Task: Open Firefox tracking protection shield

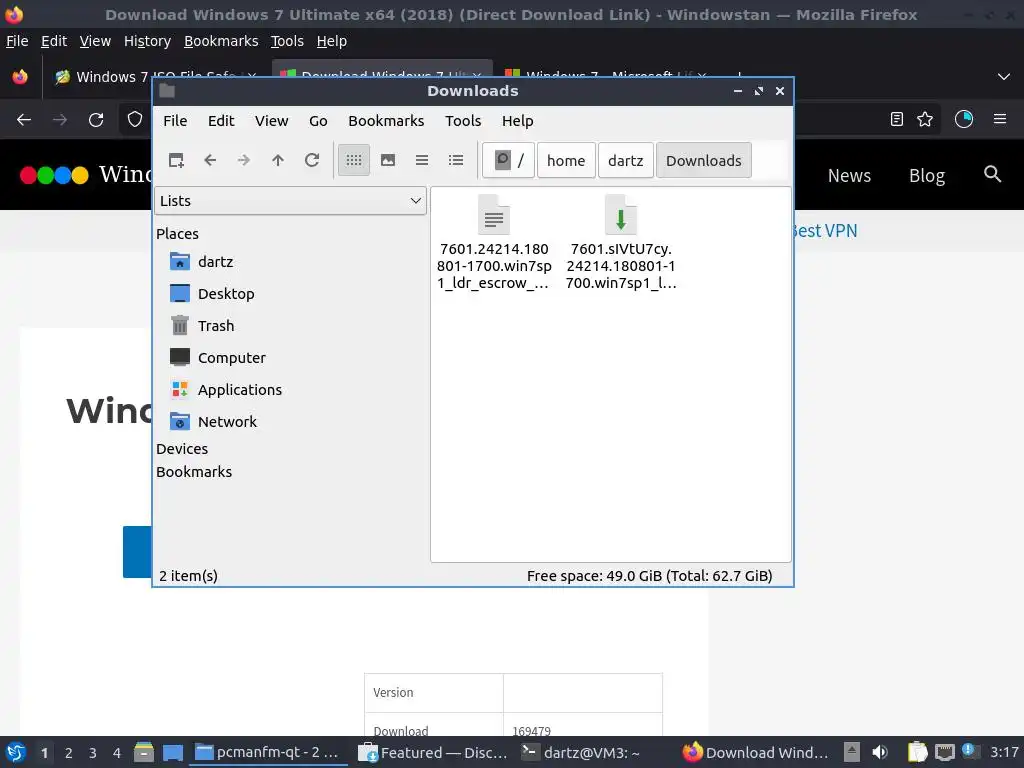Action: (135, 120)
